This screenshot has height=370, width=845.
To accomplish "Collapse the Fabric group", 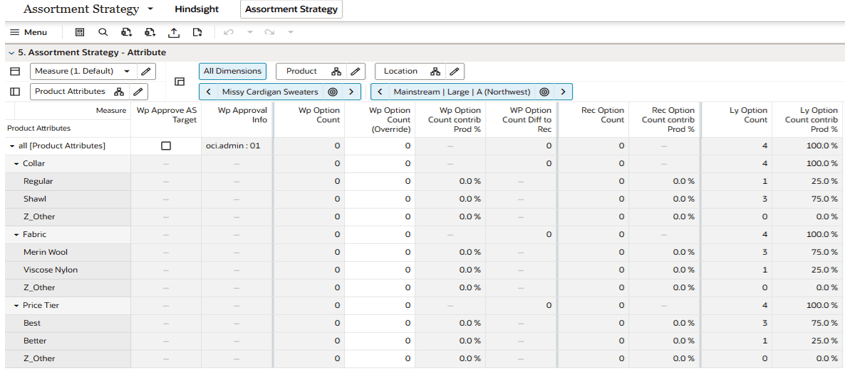I will click(17, 235).
